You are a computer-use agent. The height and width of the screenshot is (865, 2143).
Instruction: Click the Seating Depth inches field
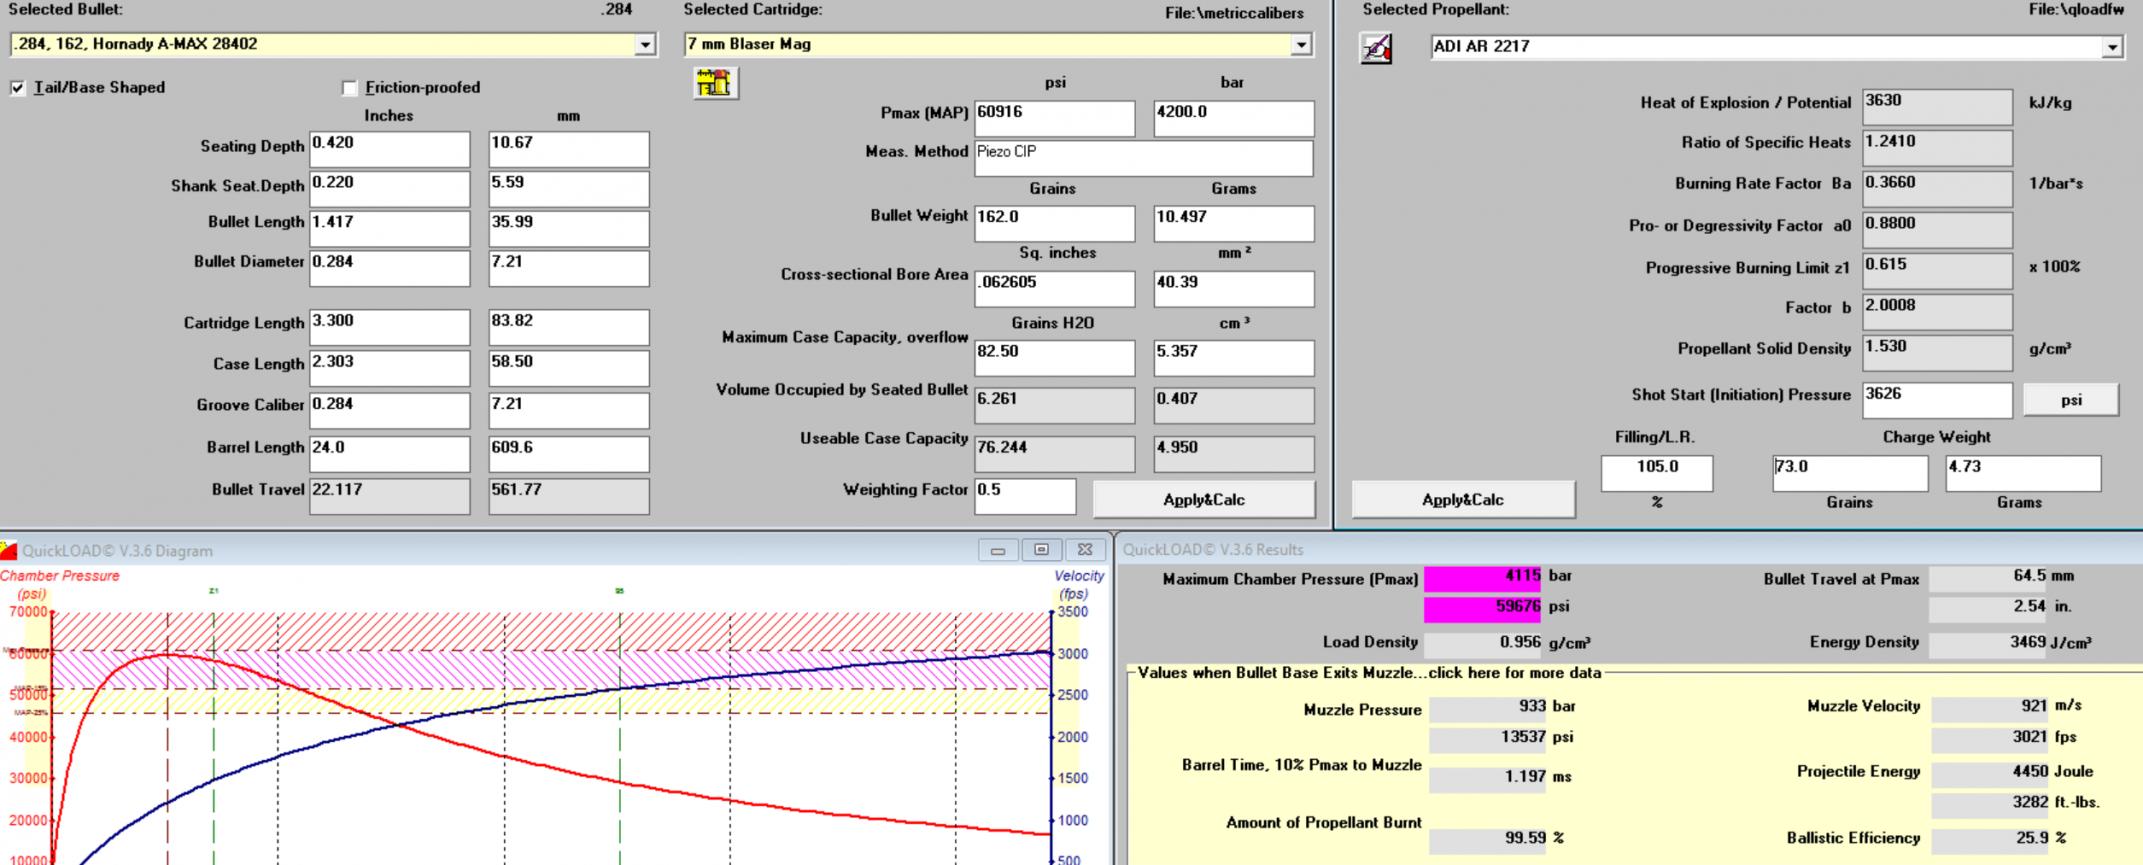click(389, 149)
